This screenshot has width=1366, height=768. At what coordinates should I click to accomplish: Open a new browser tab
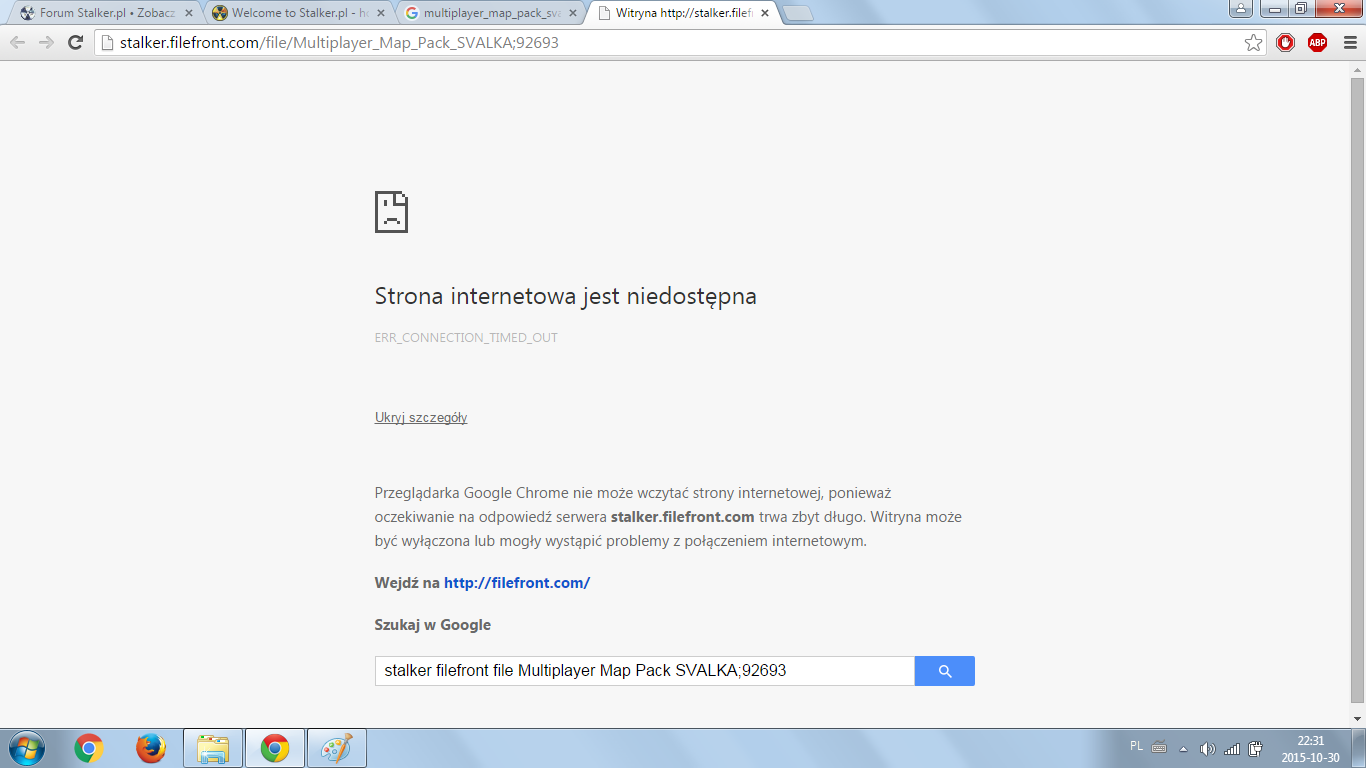pyautogui.click(x=798, y=14)
